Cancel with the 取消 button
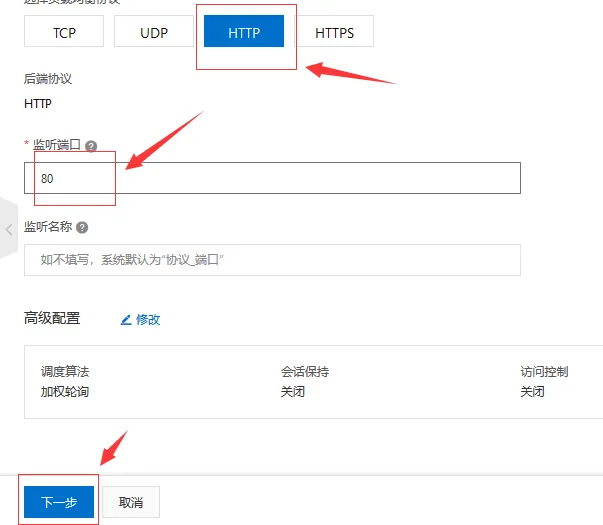The height and width of the screenshot is (525, 603). [x=131, y=502]
